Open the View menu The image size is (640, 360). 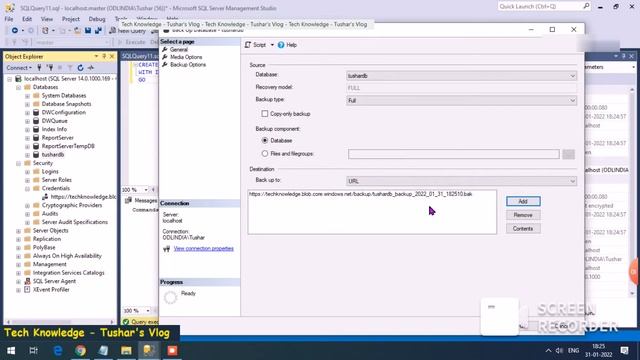47,19
